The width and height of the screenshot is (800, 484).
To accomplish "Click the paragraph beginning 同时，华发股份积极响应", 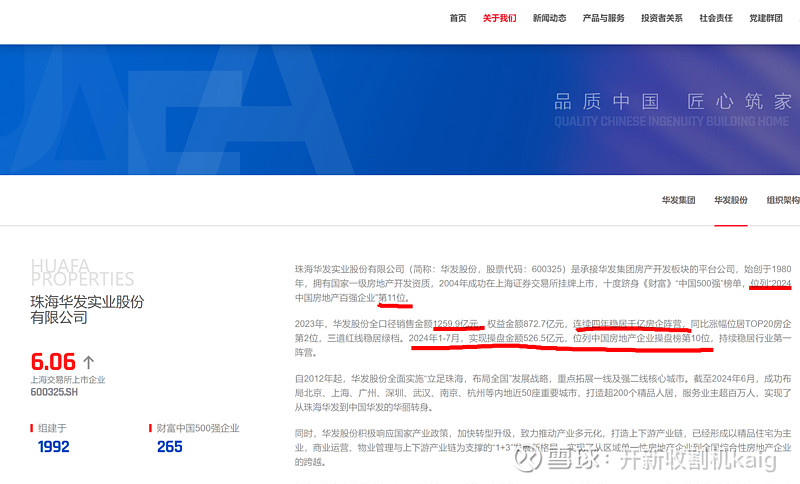I will pyautogui.click(x=543, y=447).
